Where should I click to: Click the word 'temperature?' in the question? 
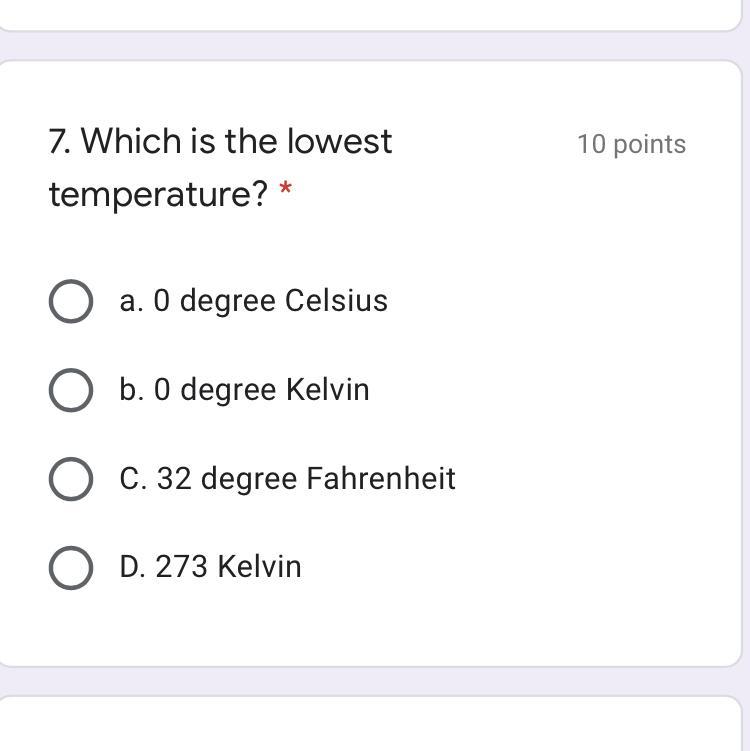(158, 194)
